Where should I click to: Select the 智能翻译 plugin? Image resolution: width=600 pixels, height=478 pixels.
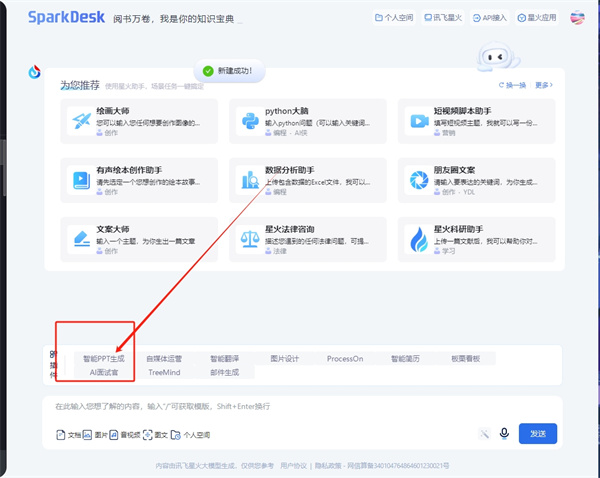[225, 359]
